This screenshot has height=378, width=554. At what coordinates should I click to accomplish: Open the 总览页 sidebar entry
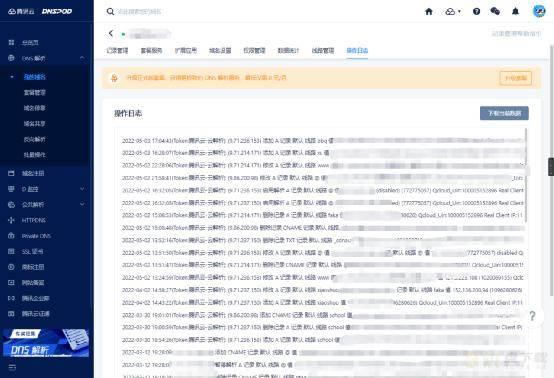[30, 43]
